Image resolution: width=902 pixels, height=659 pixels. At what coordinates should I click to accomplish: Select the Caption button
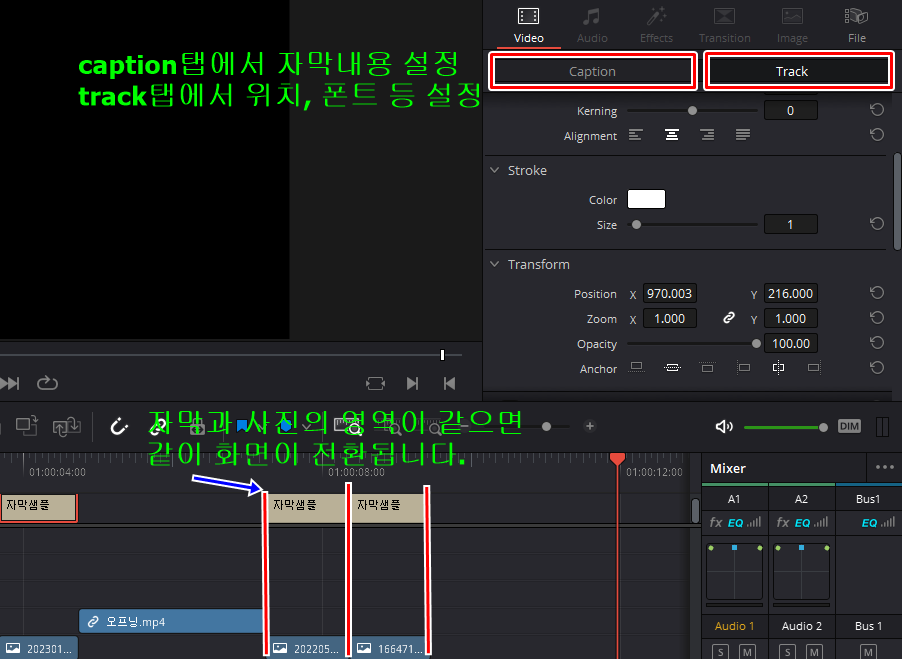pos(592,71)
